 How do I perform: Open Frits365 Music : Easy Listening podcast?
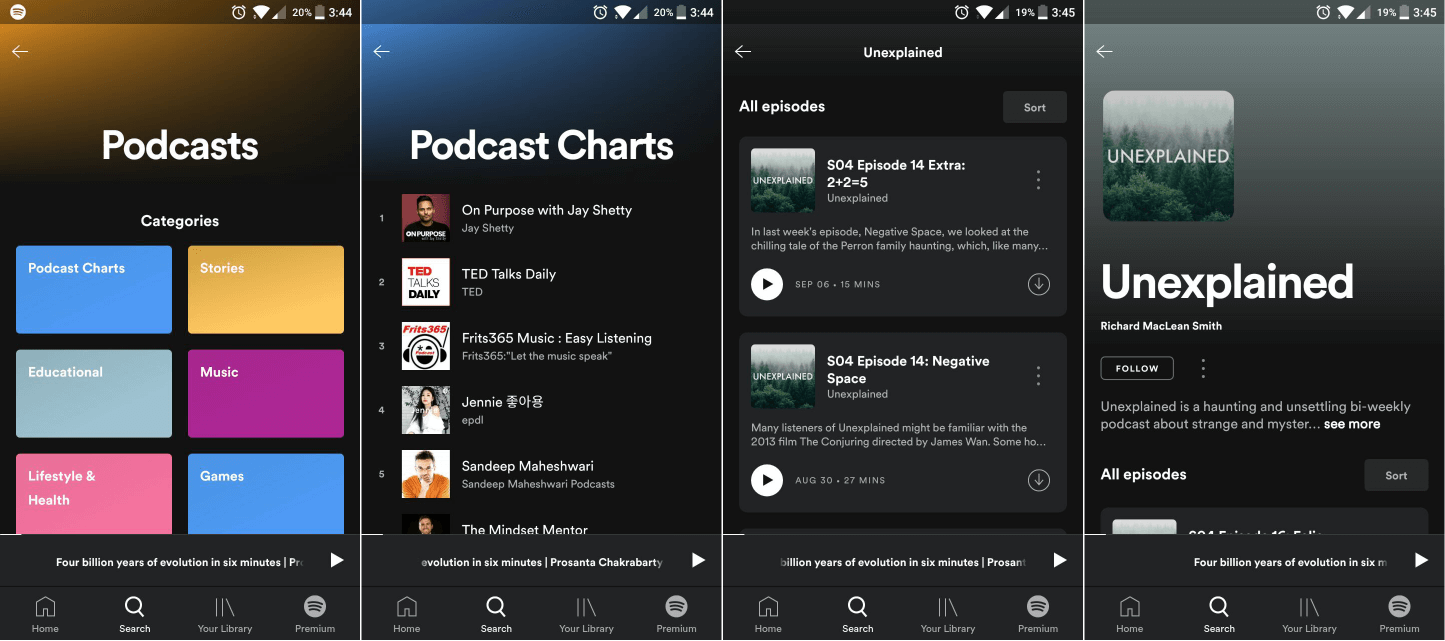pos(541,346)
